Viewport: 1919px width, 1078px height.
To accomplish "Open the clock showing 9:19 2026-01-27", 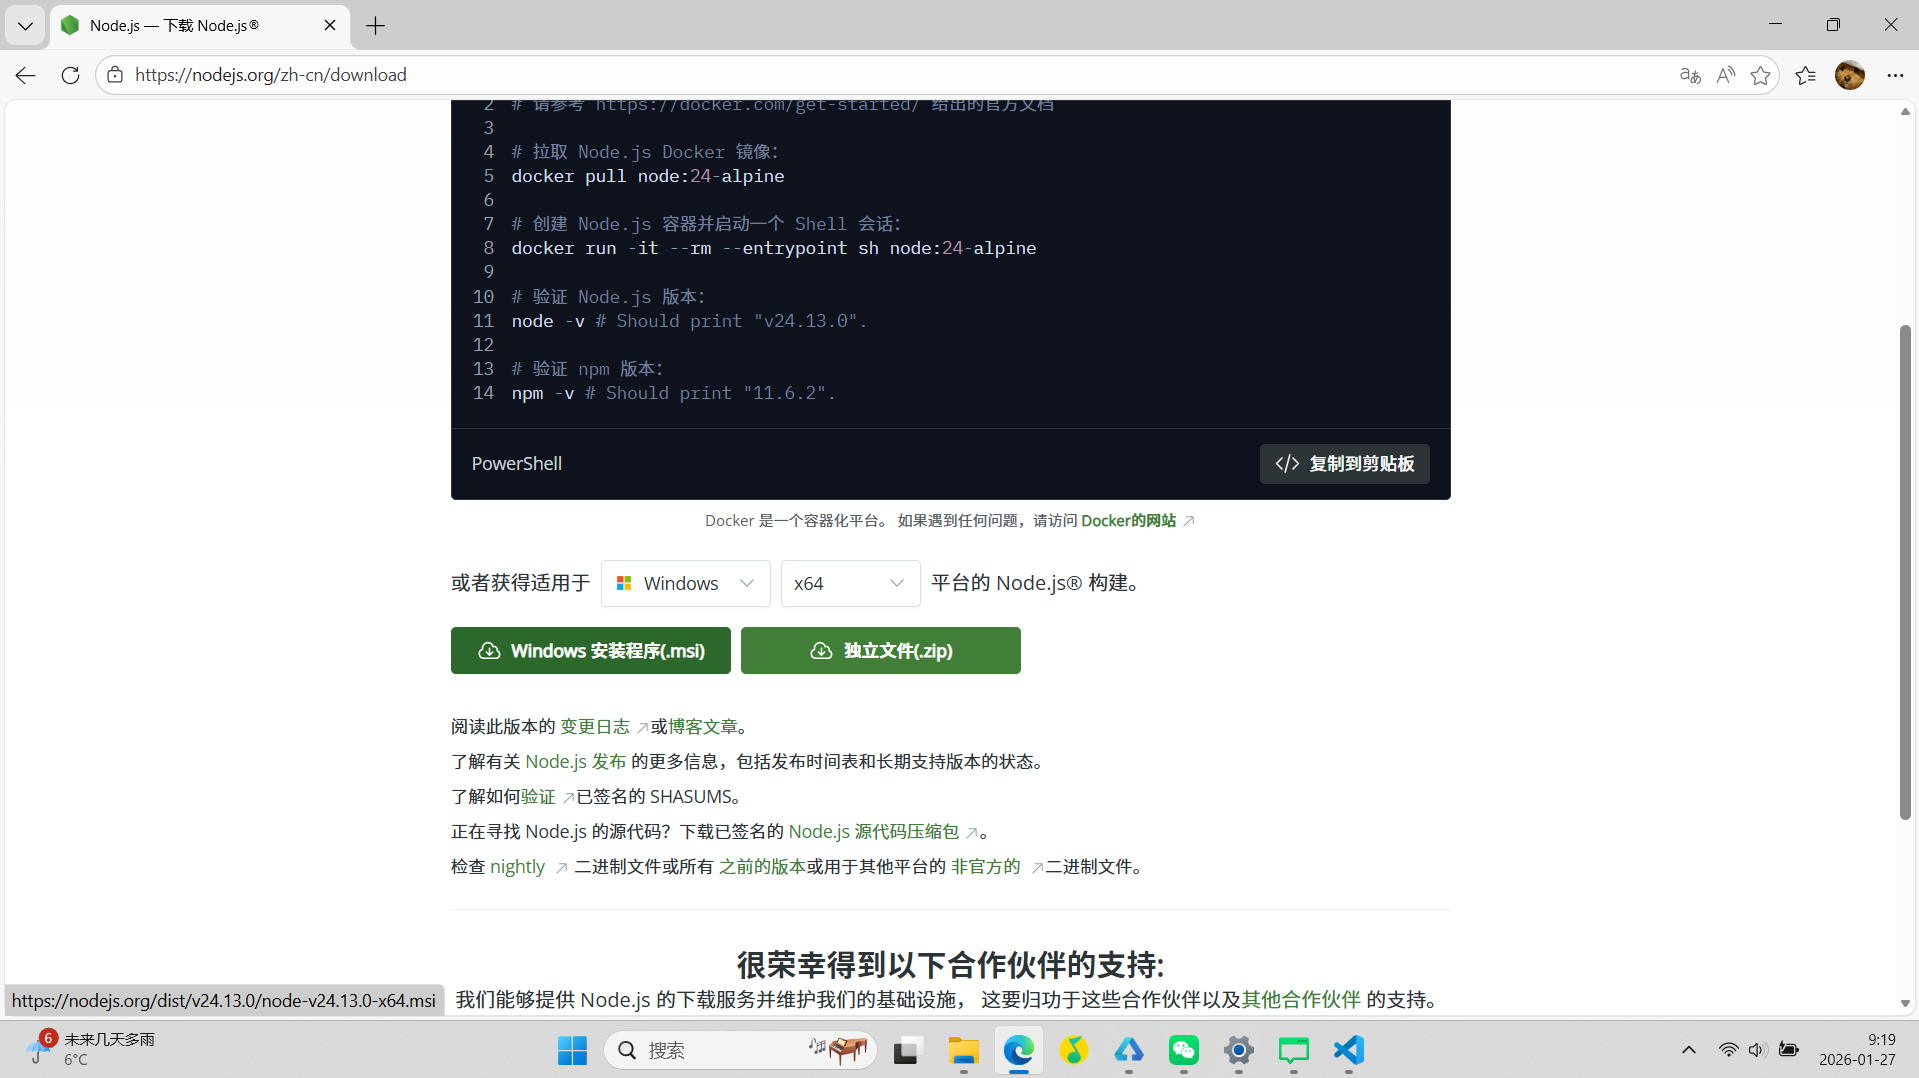I will pos(1857,1050).
